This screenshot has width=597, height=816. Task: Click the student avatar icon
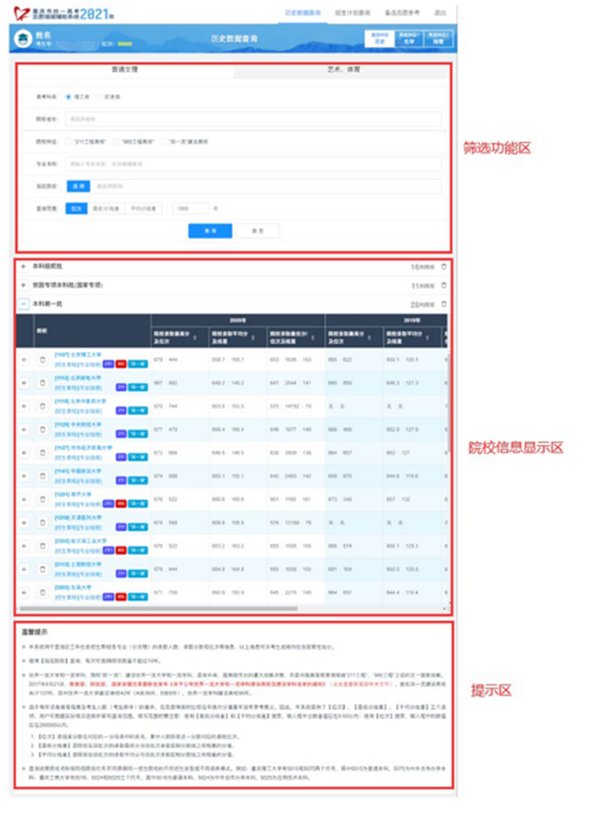click(23, 39)
